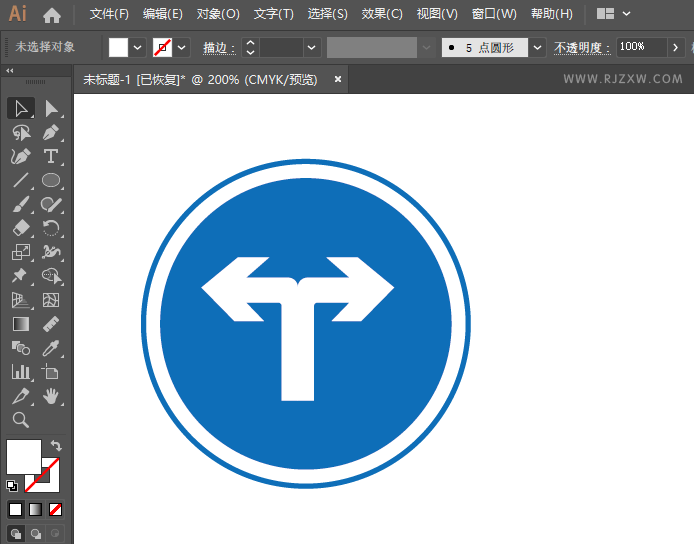The width and height of the screenshot is (694, 544).
Task: Select the Shape Builder tool
Action: coord(51,276)
